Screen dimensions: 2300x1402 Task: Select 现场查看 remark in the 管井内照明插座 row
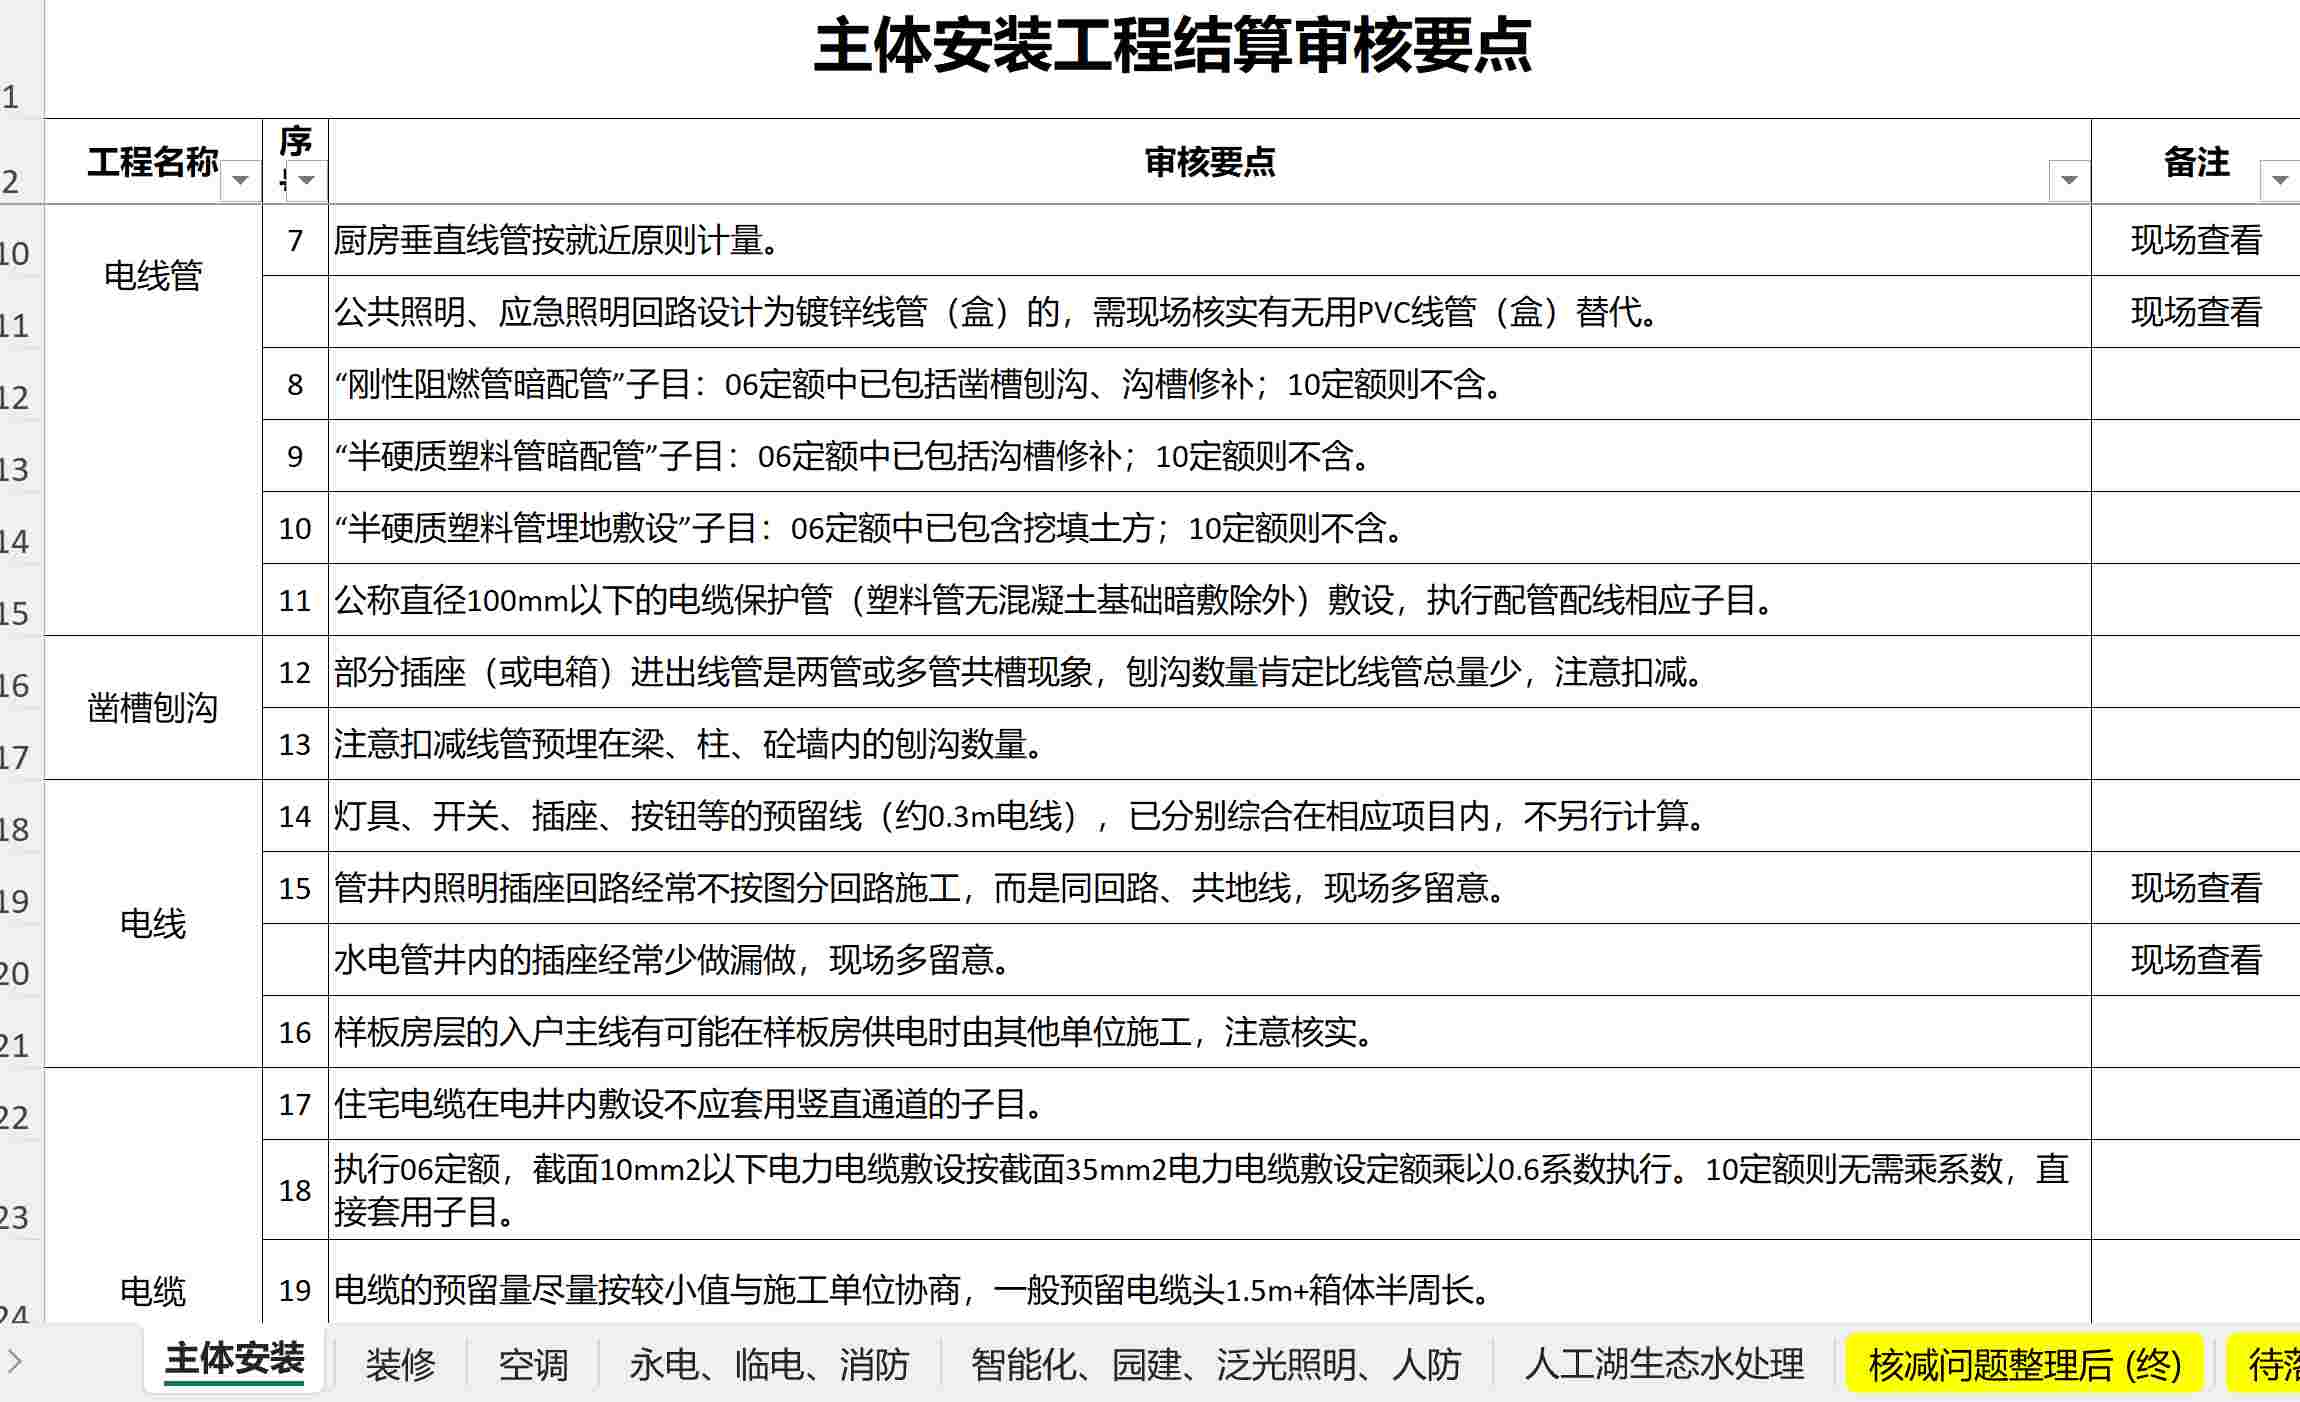coord(2196,888)
